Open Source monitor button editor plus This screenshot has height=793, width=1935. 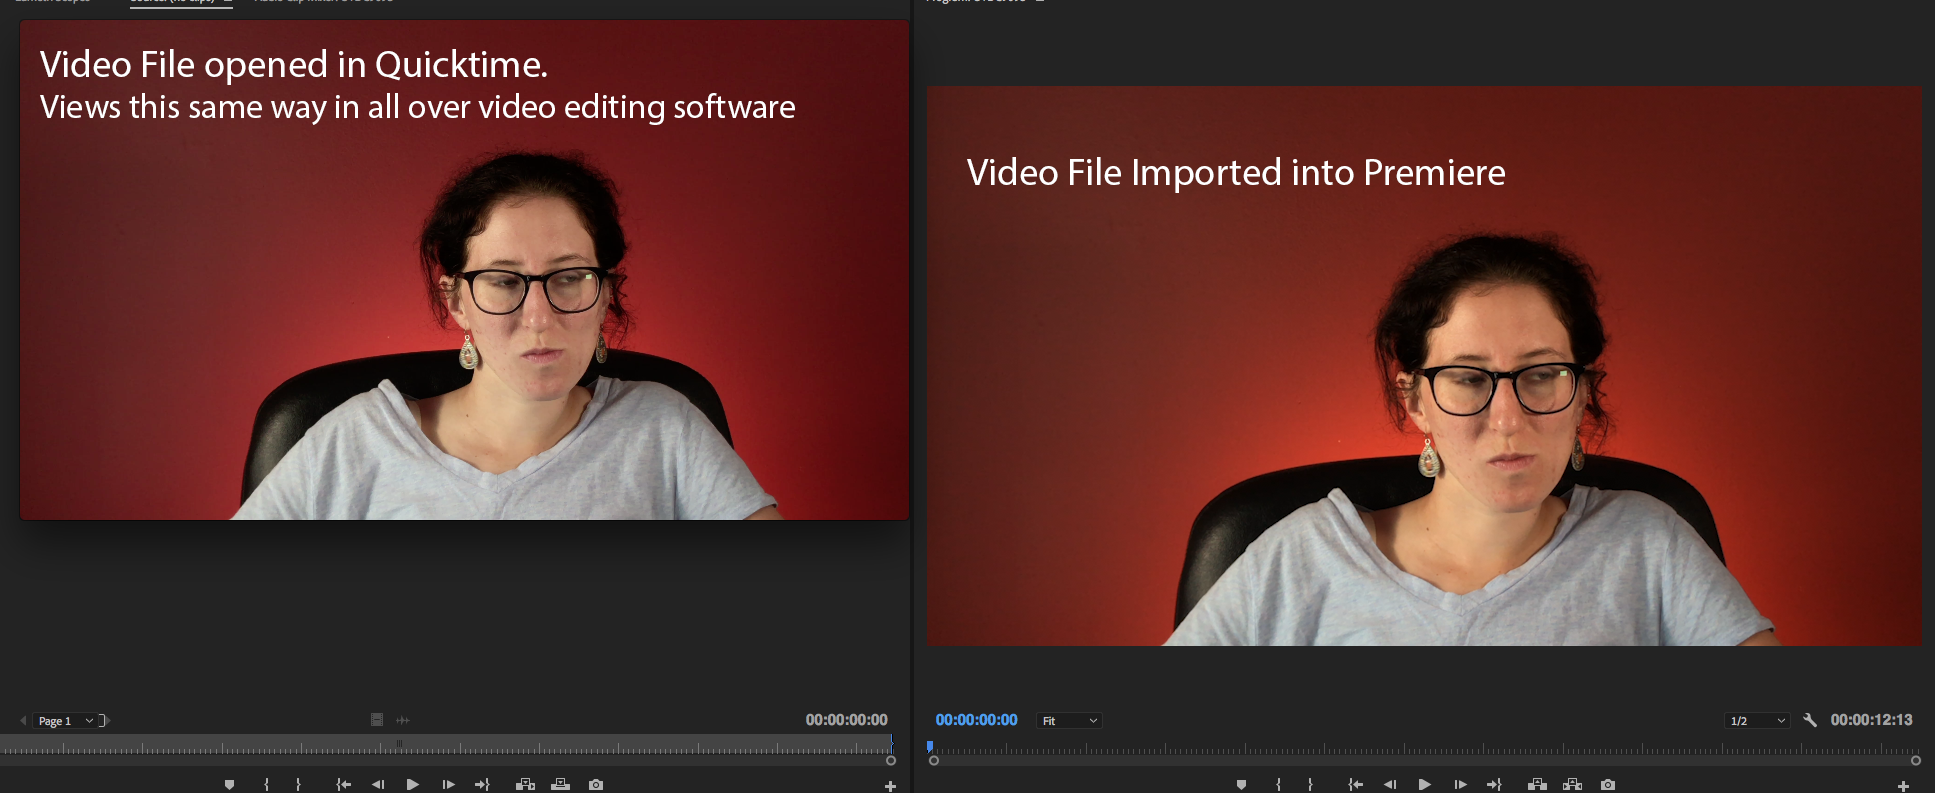click(890, 786)
